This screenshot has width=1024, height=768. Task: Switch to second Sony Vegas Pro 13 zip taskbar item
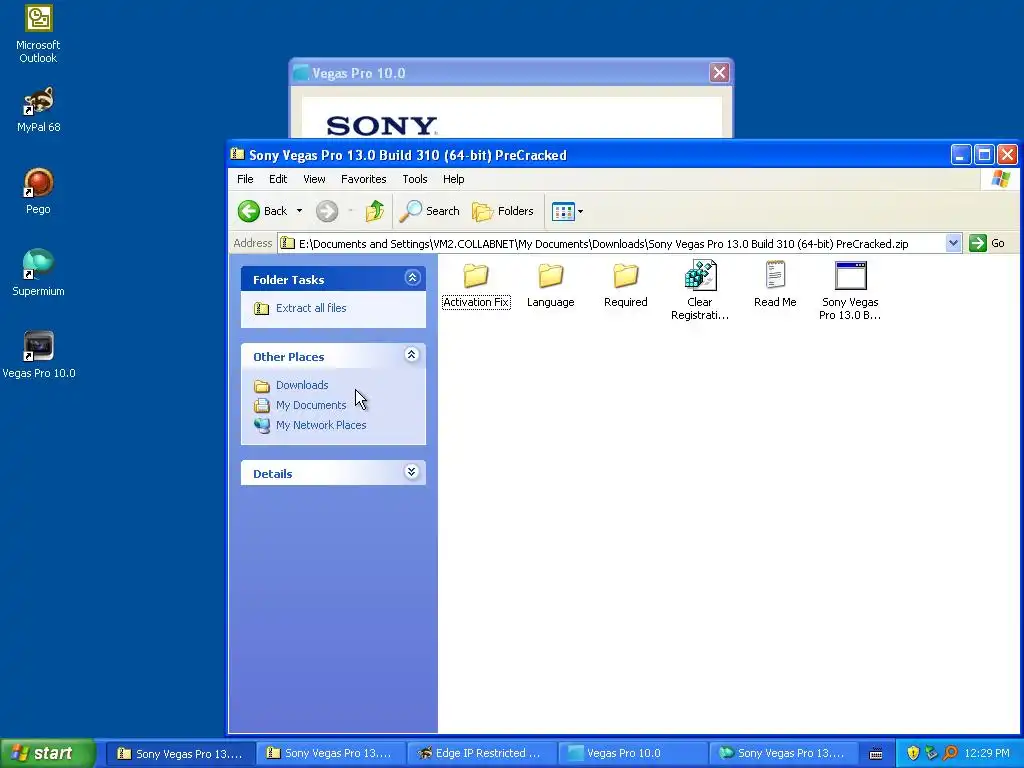(x=330, y=754)
